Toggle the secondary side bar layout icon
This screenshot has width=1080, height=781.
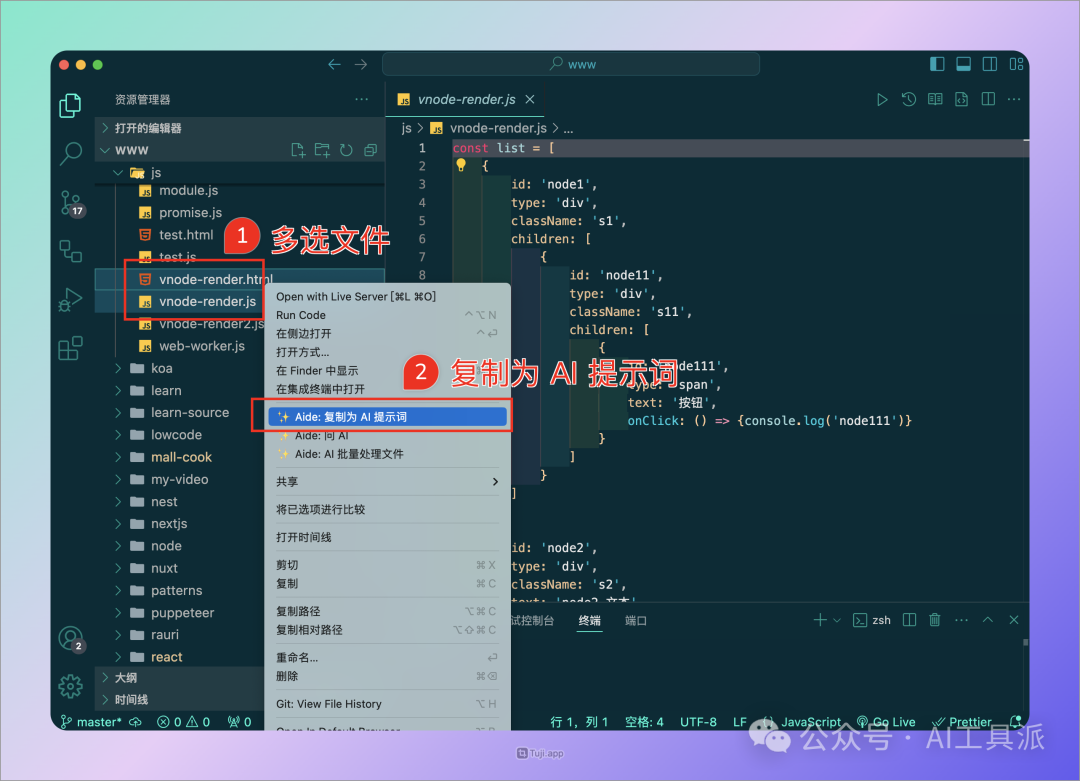pos(990,64)
